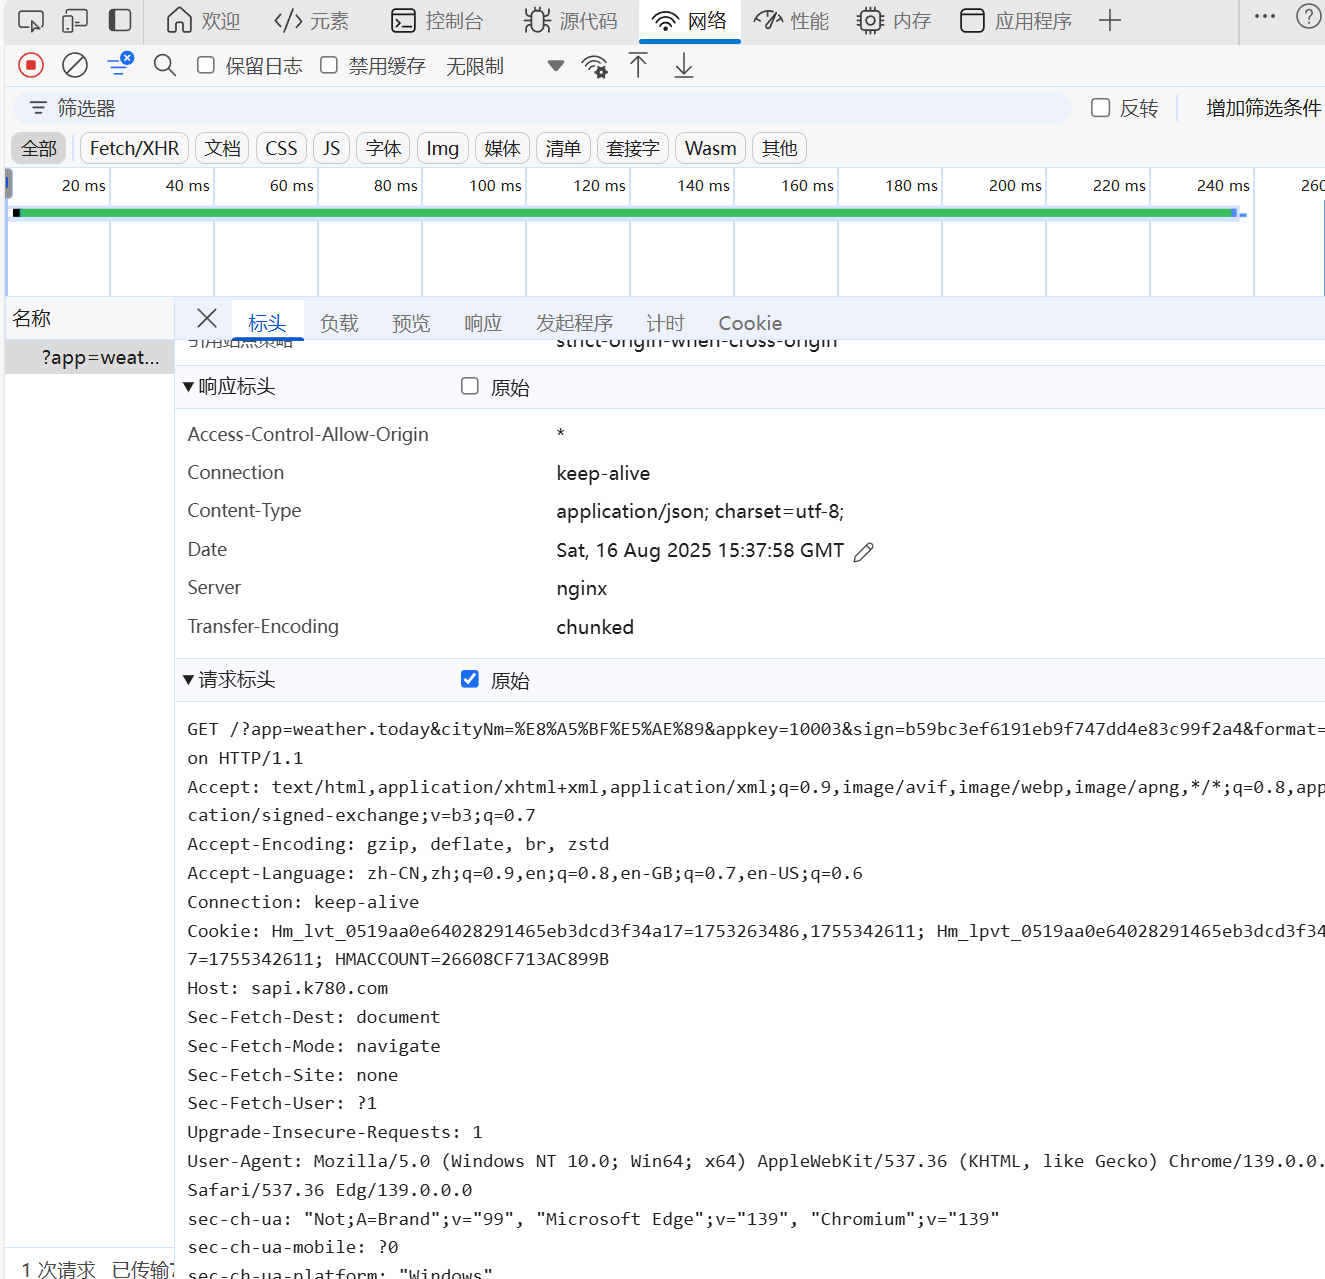Toggle the sidebar dock panel icon
Viewport: 1325px width, 1279px height.
click(120, 20)
